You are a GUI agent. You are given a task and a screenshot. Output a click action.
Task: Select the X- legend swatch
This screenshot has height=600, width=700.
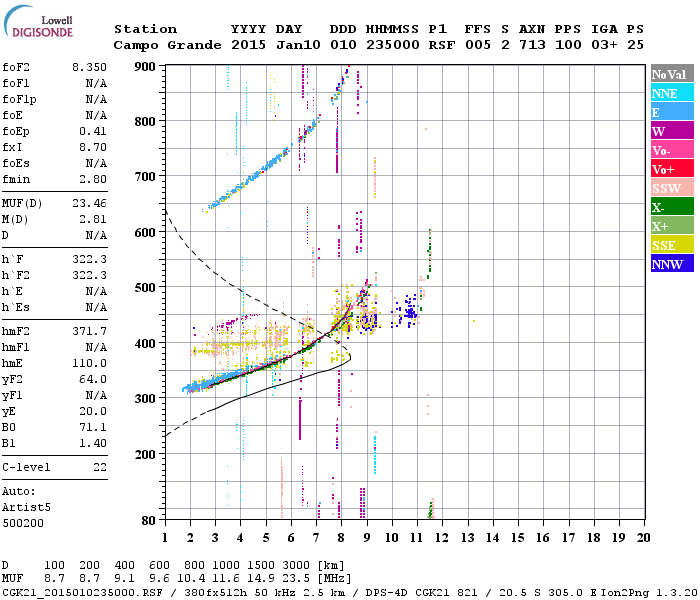click(672, 207)
